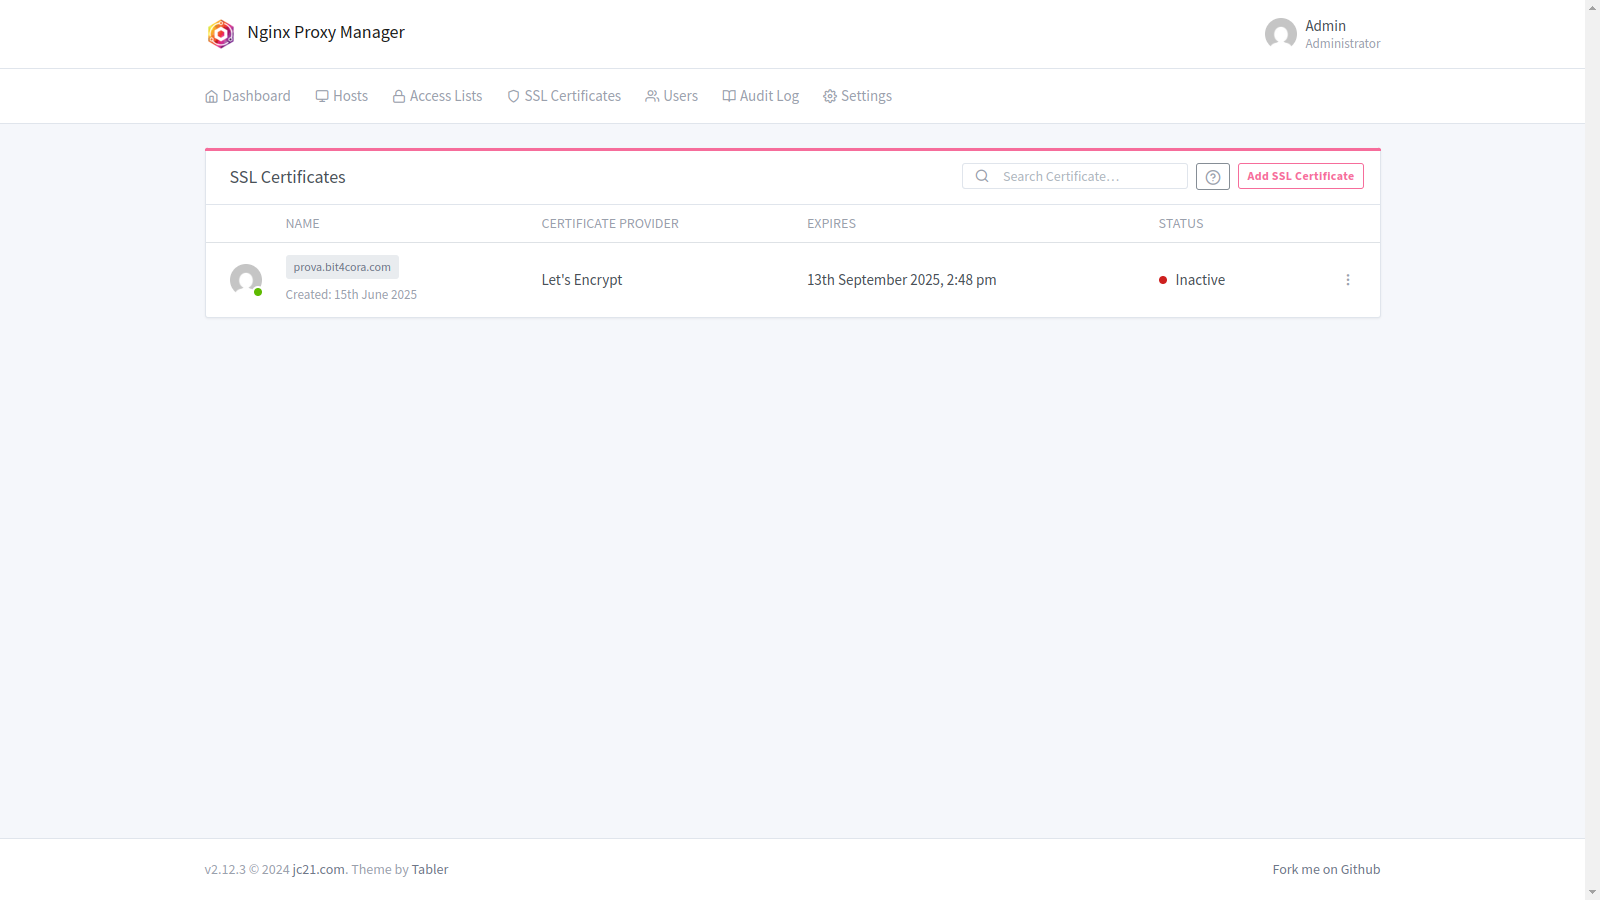Viewport: 1600px width, 900px height.
Task: Click the page's vertical scrollbar
Action: point(1592,450)
